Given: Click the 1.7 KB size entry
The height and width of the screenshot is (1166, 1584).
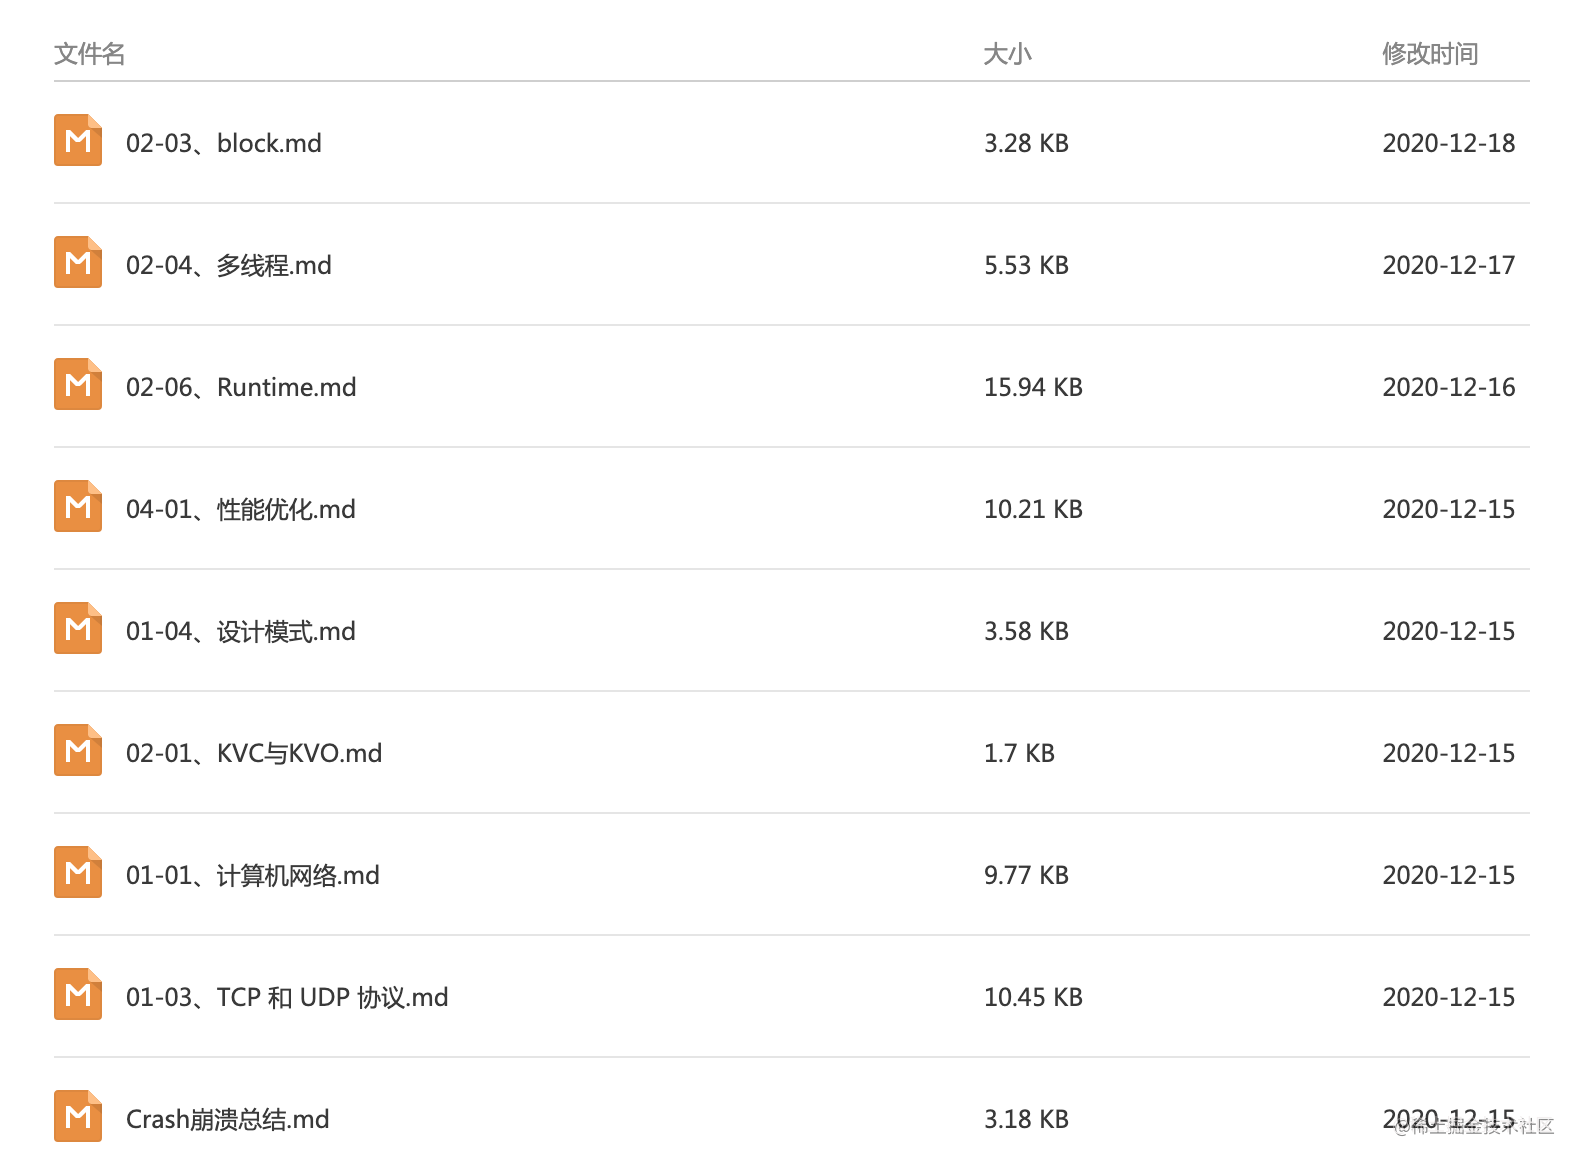Looking at the screenshot, I should tap(1019, 753).
